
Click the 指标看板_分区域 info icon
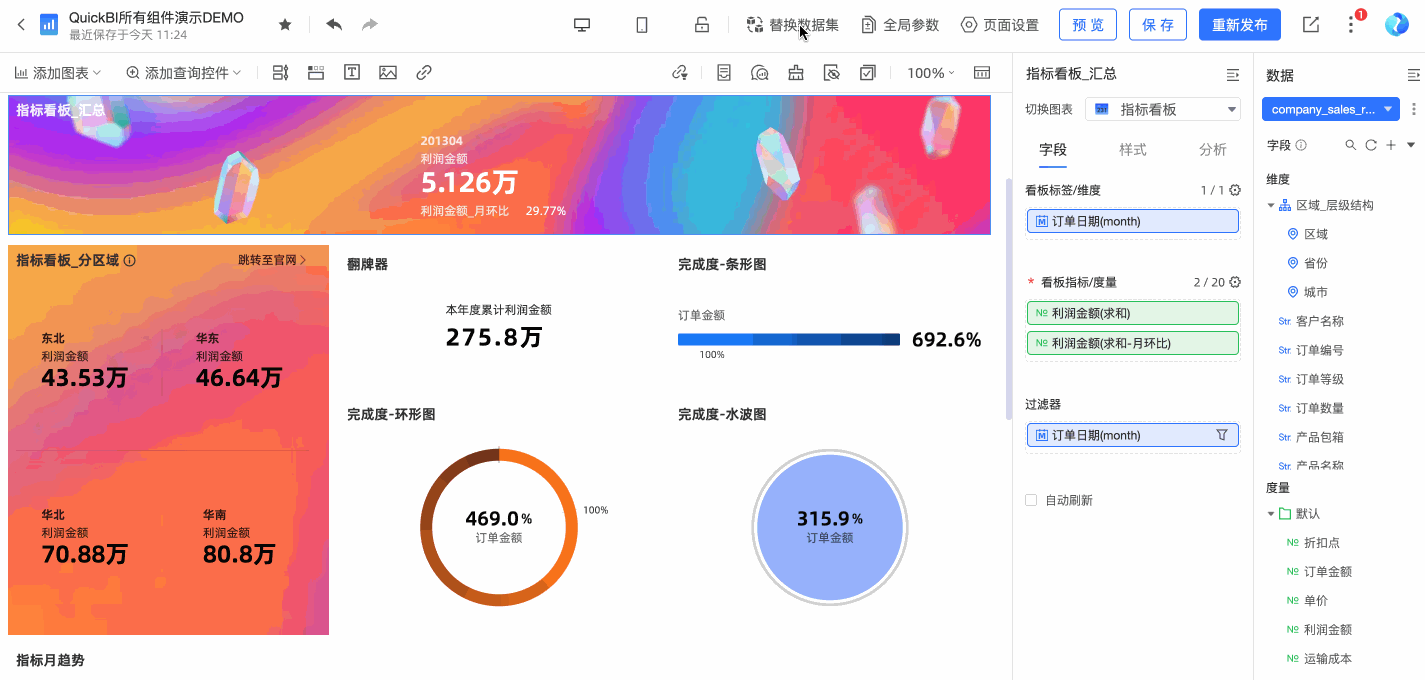[130, 261]
